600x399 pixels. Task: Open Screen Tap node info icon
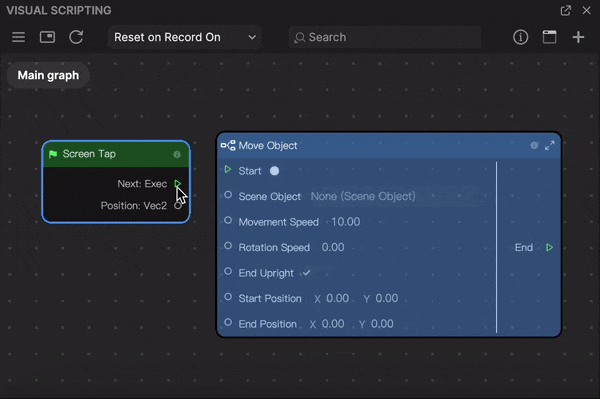coord(177,154)
